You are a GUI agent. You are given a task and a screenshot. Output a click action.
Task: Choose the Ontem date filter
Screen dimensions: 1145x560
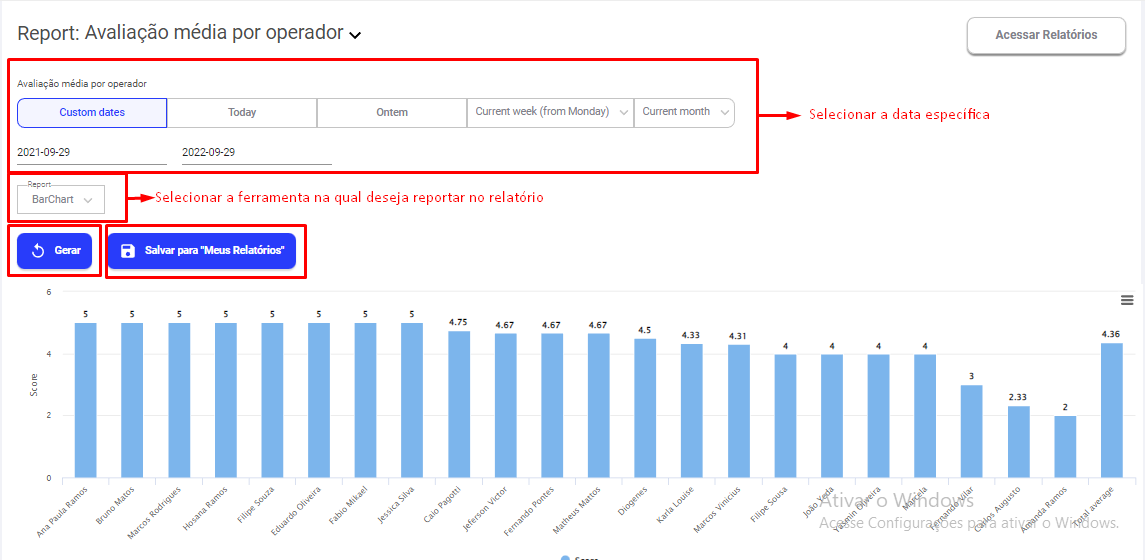pos(392,113)
